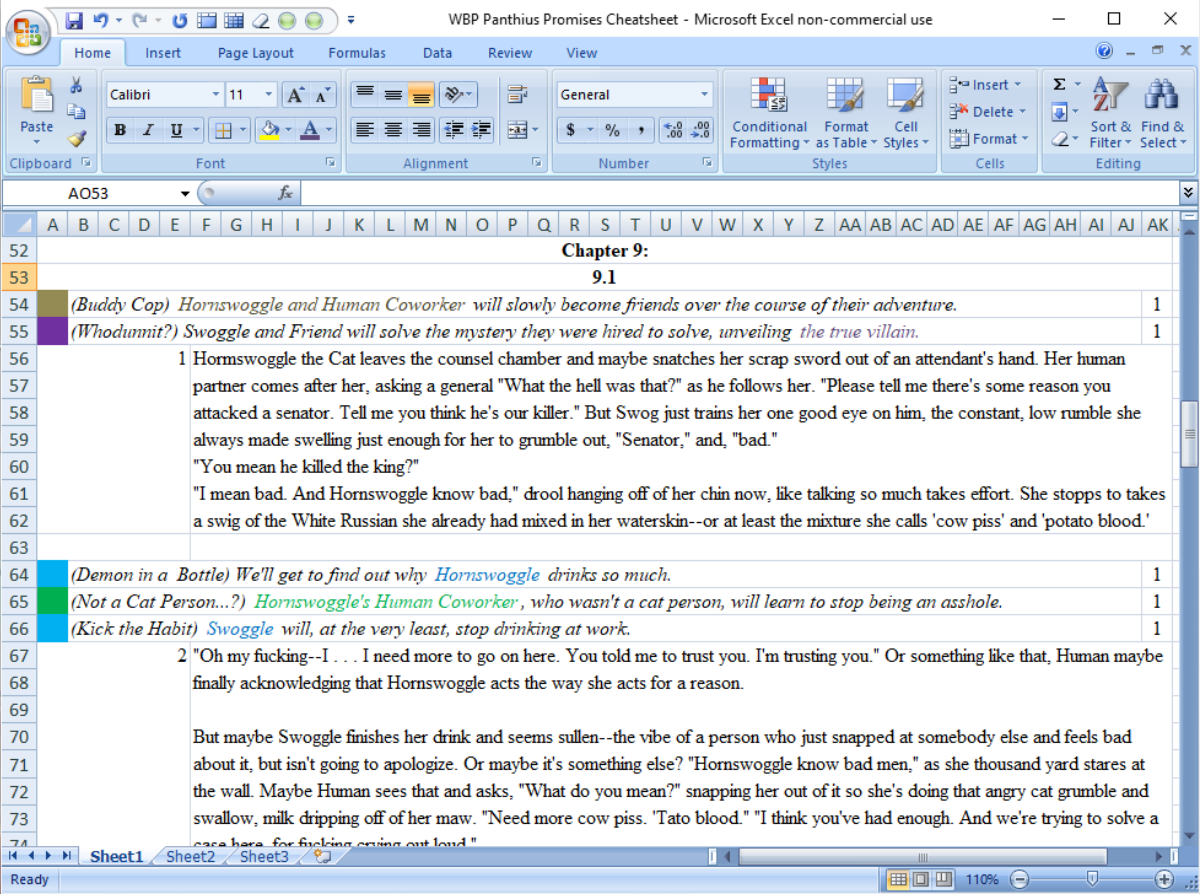The image size is (1200, 894).
Task: Save the workbook from Quick Access Toolbar
Action: (75, 19)
